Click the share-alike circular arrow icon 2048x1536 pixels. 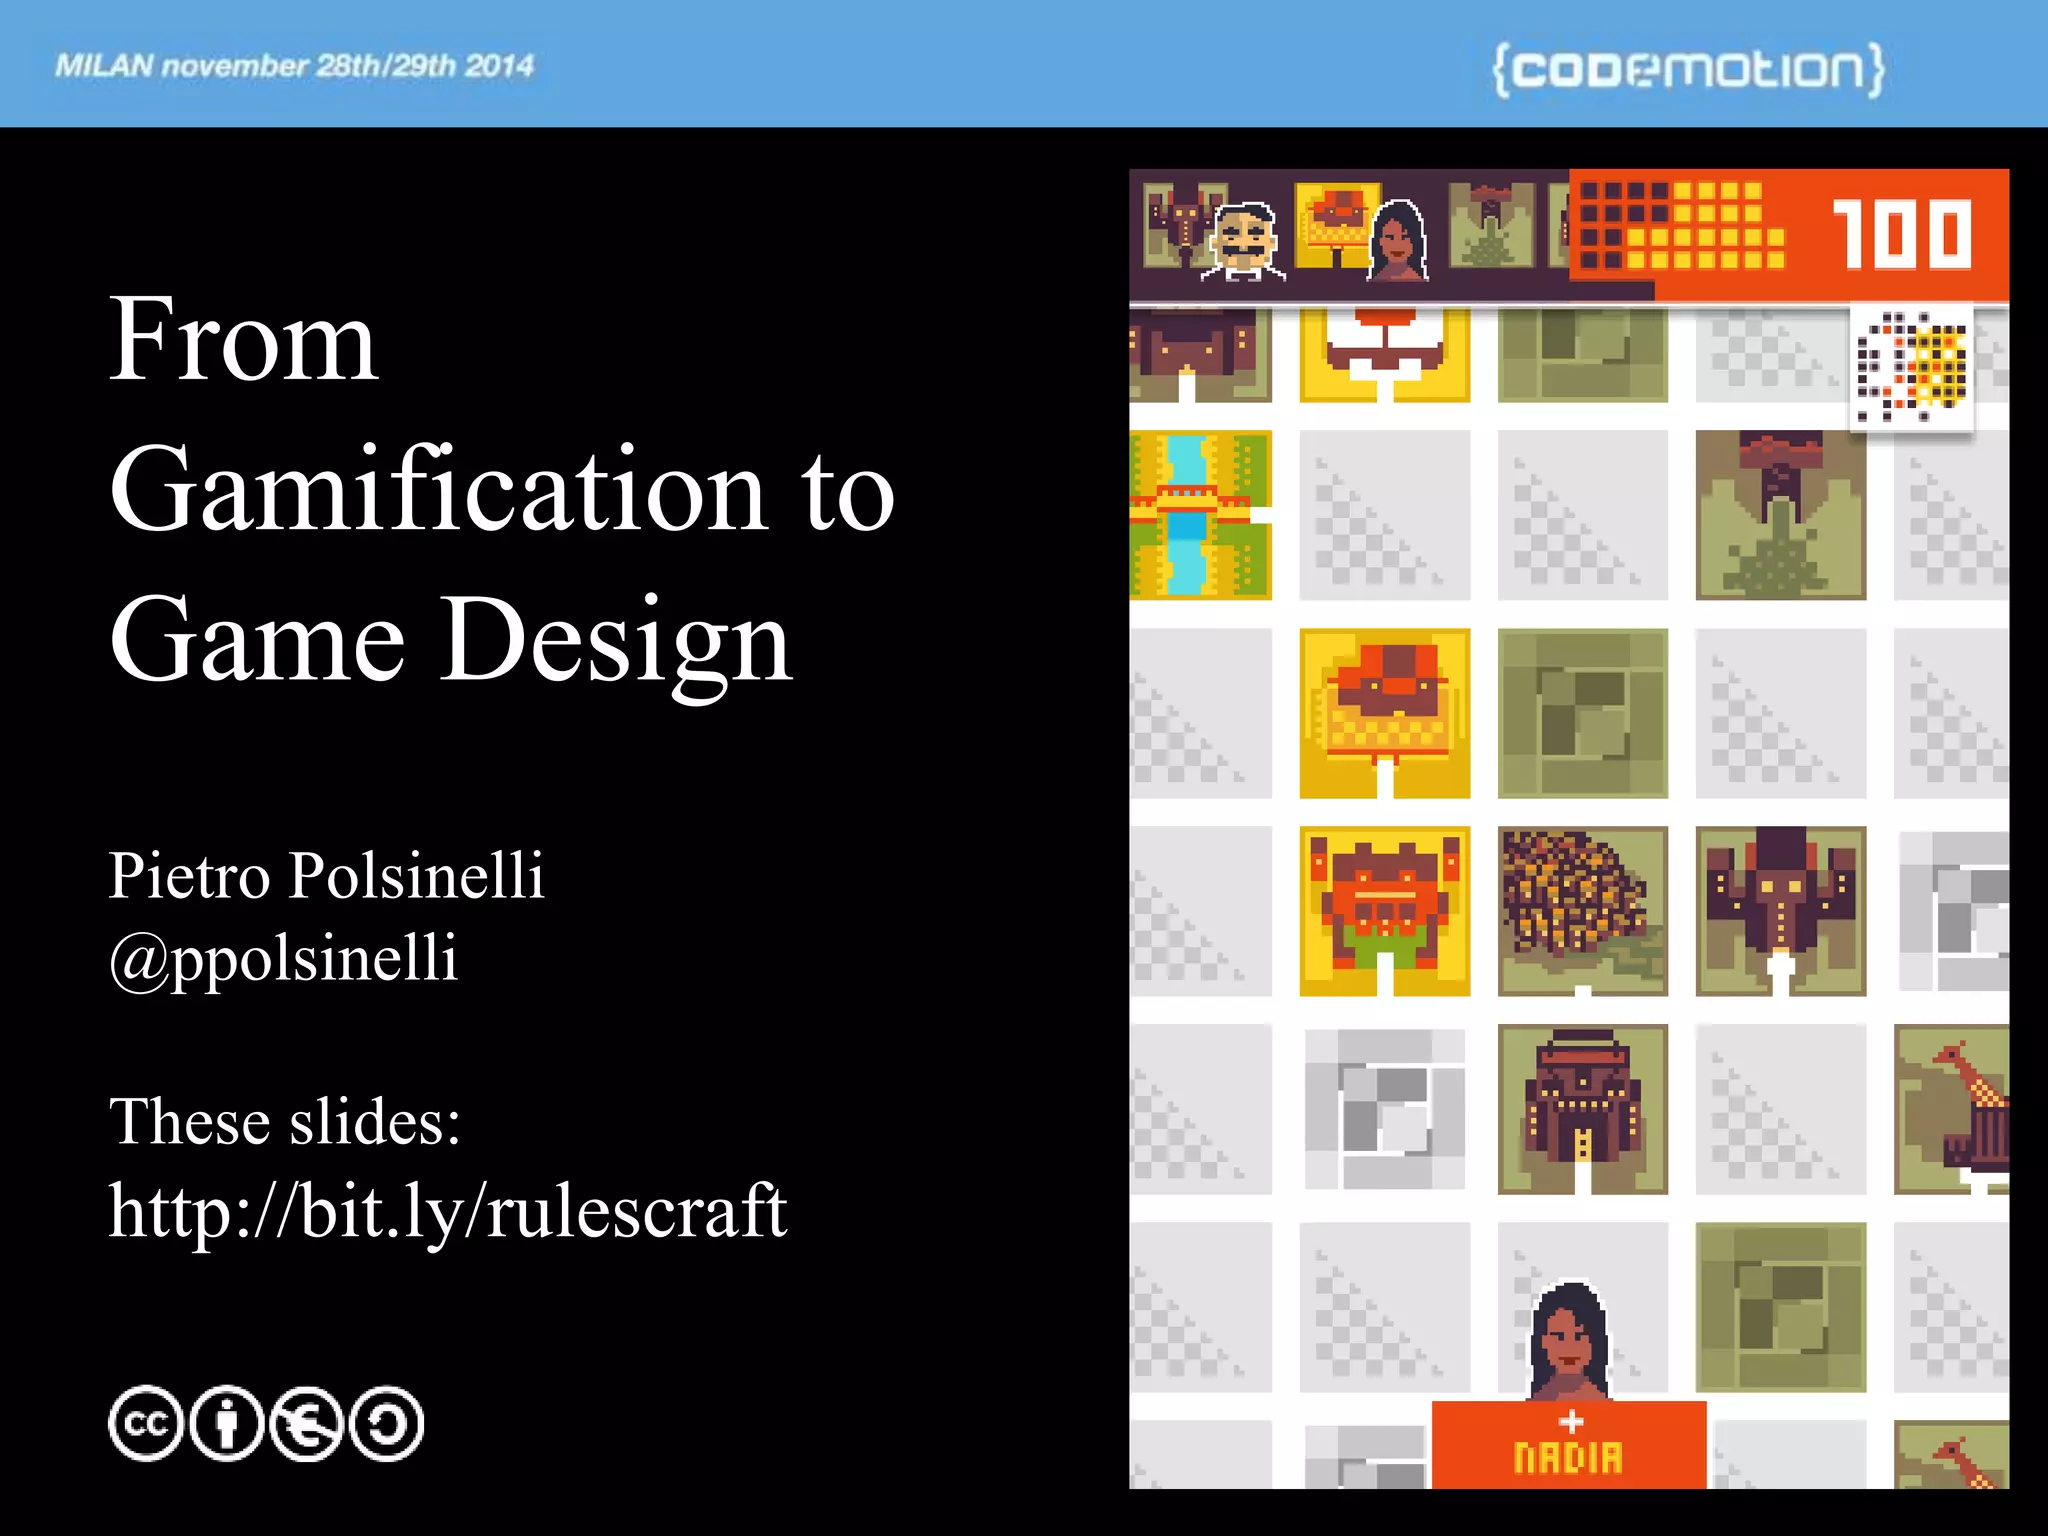387,1423
